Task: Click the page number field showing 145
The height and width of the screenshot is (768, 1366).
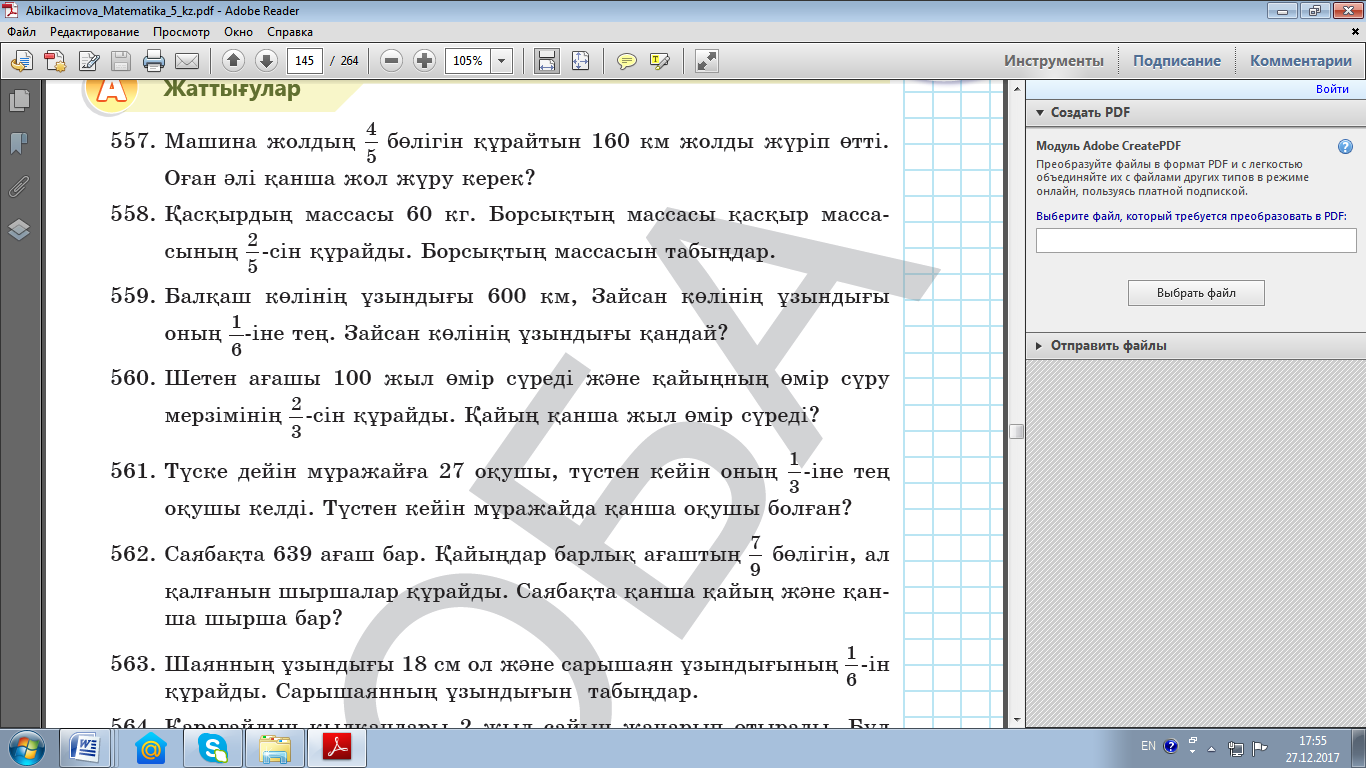Action: click(x=304, y=61)
